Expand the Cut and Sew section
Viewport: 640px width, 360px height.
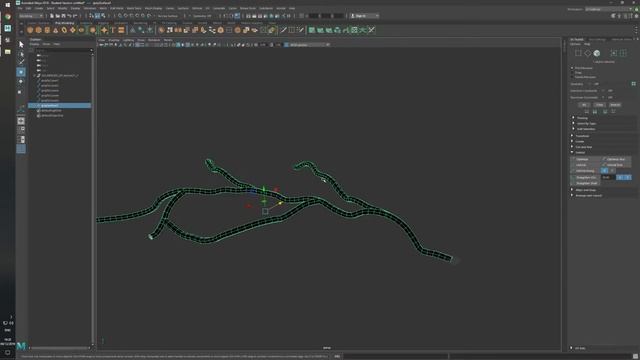pyautogui.click(x=583, y=147)
